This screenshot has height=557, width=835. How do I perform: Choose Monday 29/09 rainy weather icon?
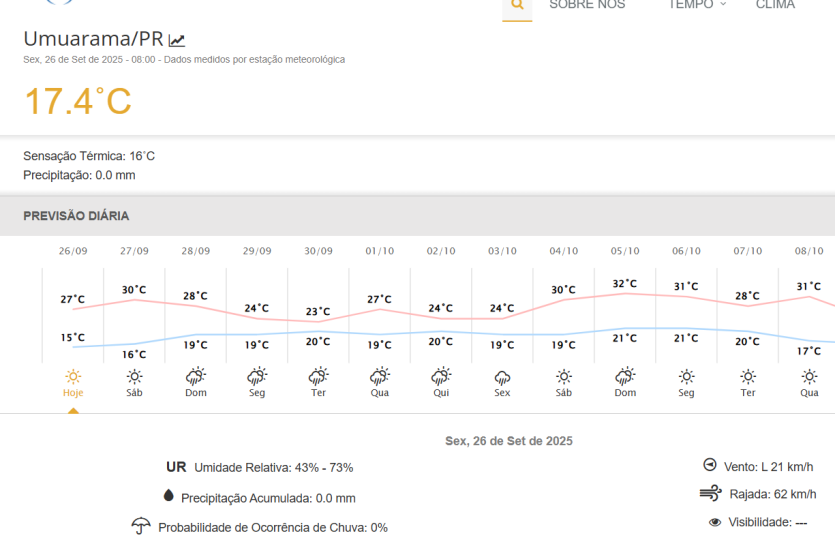coord(257,377)
